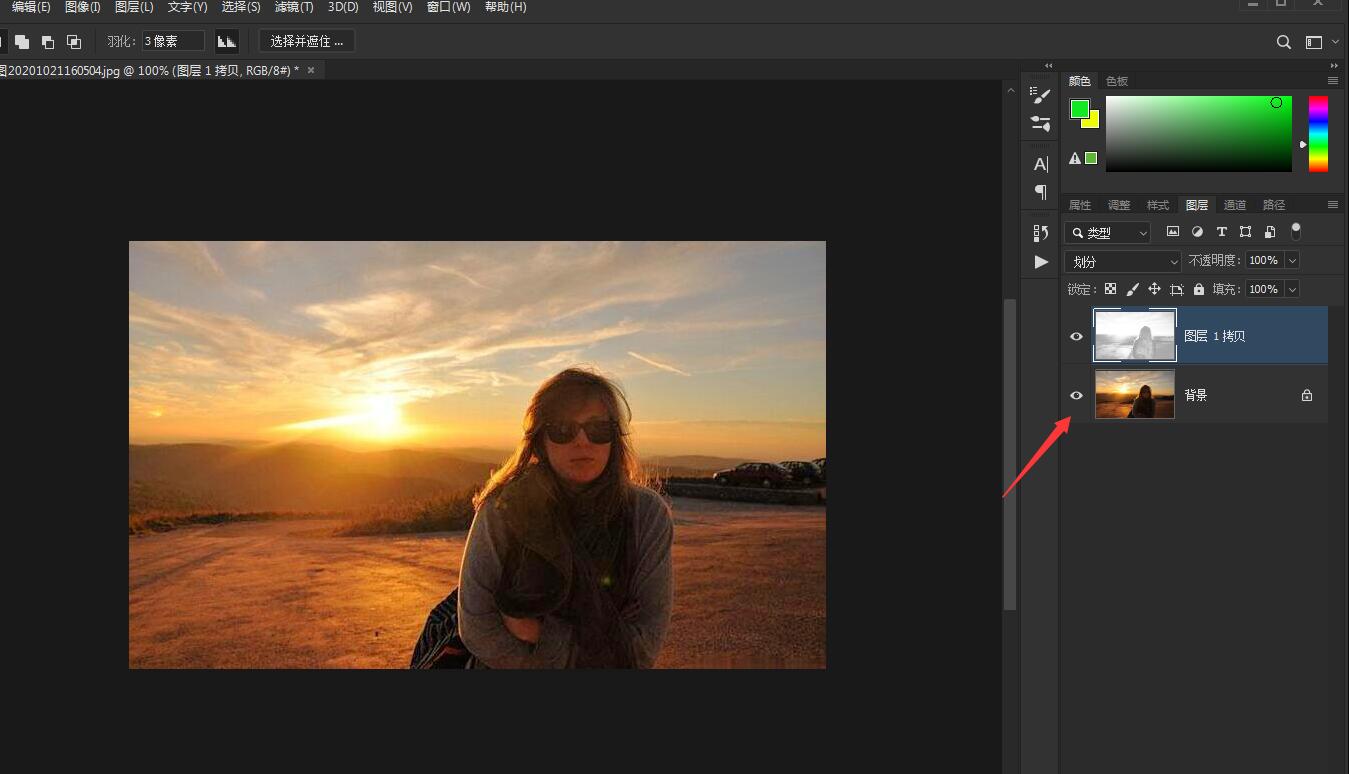
Task: Click the foreground green color swatch
Action: click(1080, 109)
